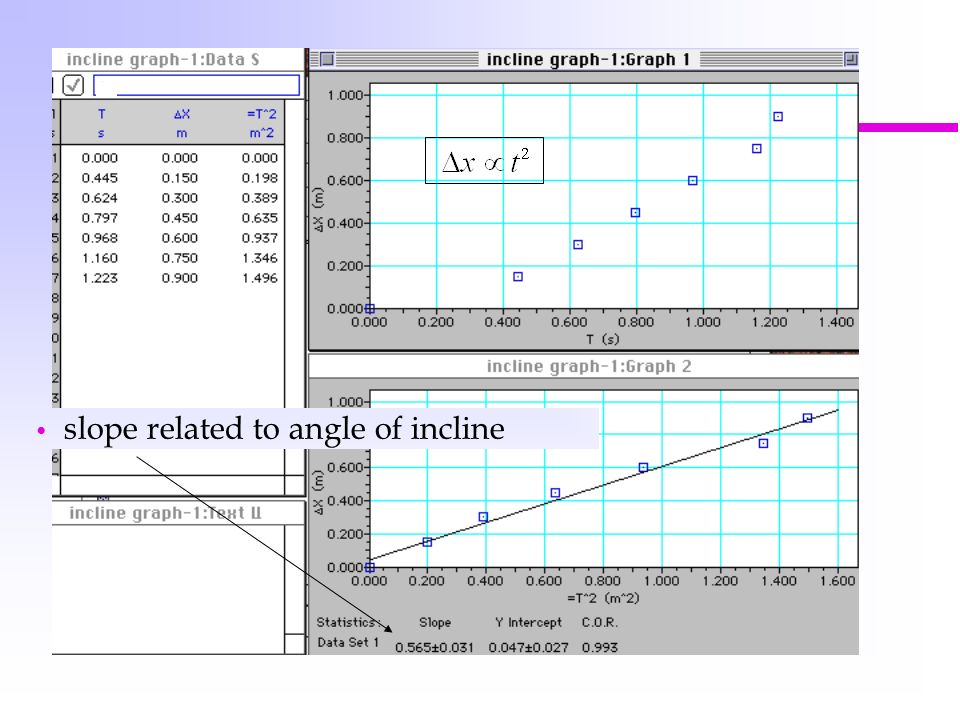Click the correlation value 0.993
Screen dimensions: 960x720
coord(600,648)
